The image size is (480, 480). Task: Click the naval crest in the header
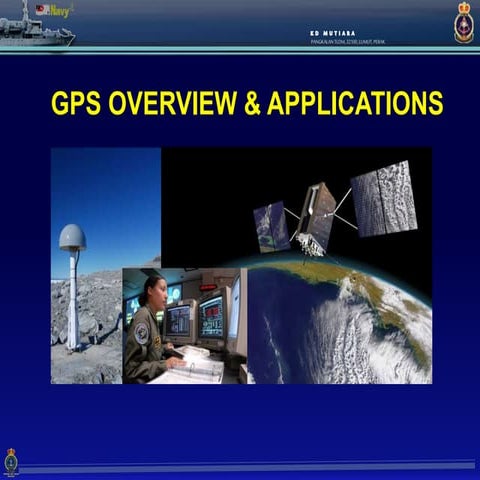(463, 22)
